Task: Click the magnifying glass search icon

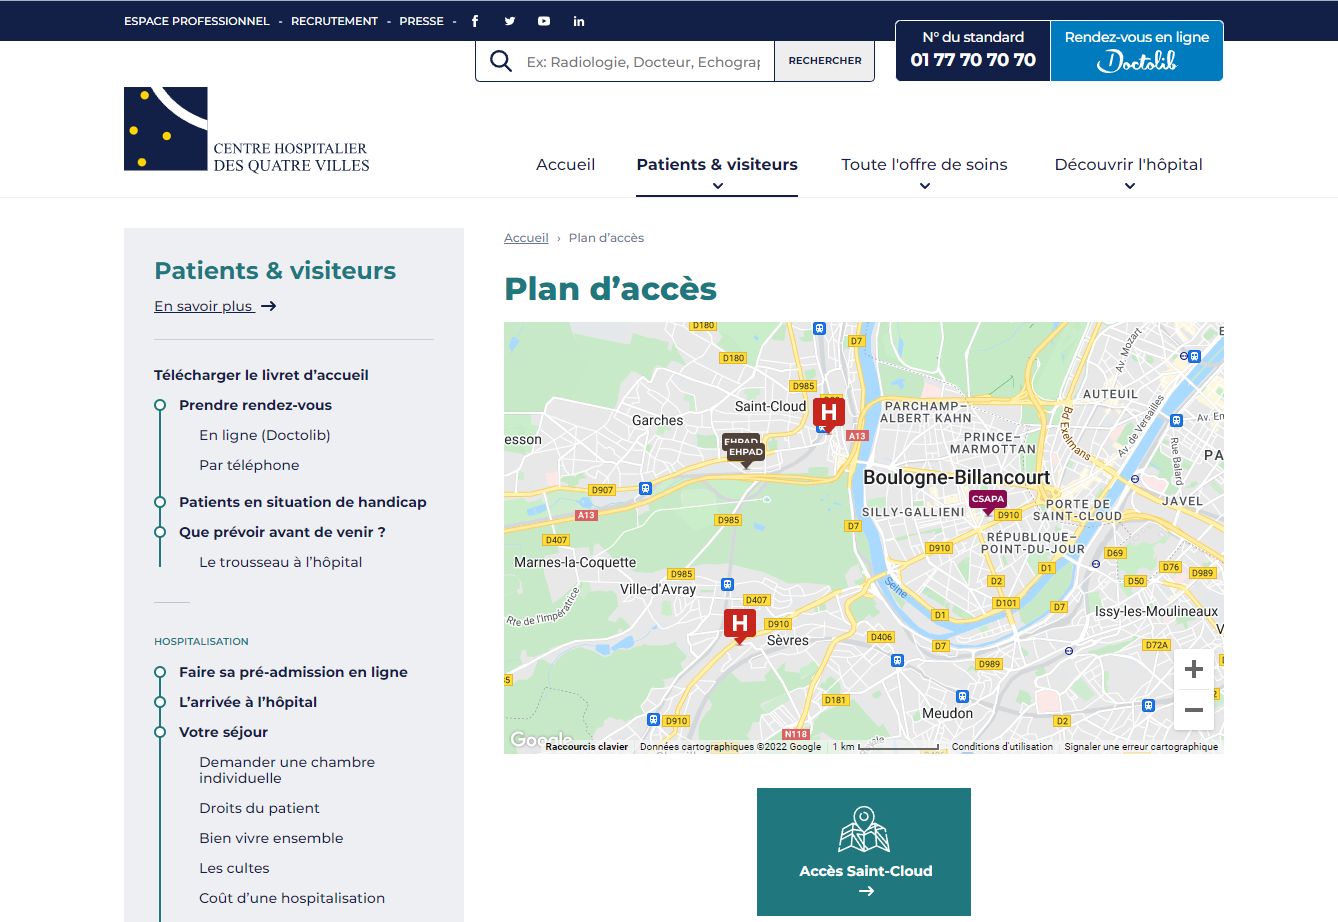Action: [501, 62]
